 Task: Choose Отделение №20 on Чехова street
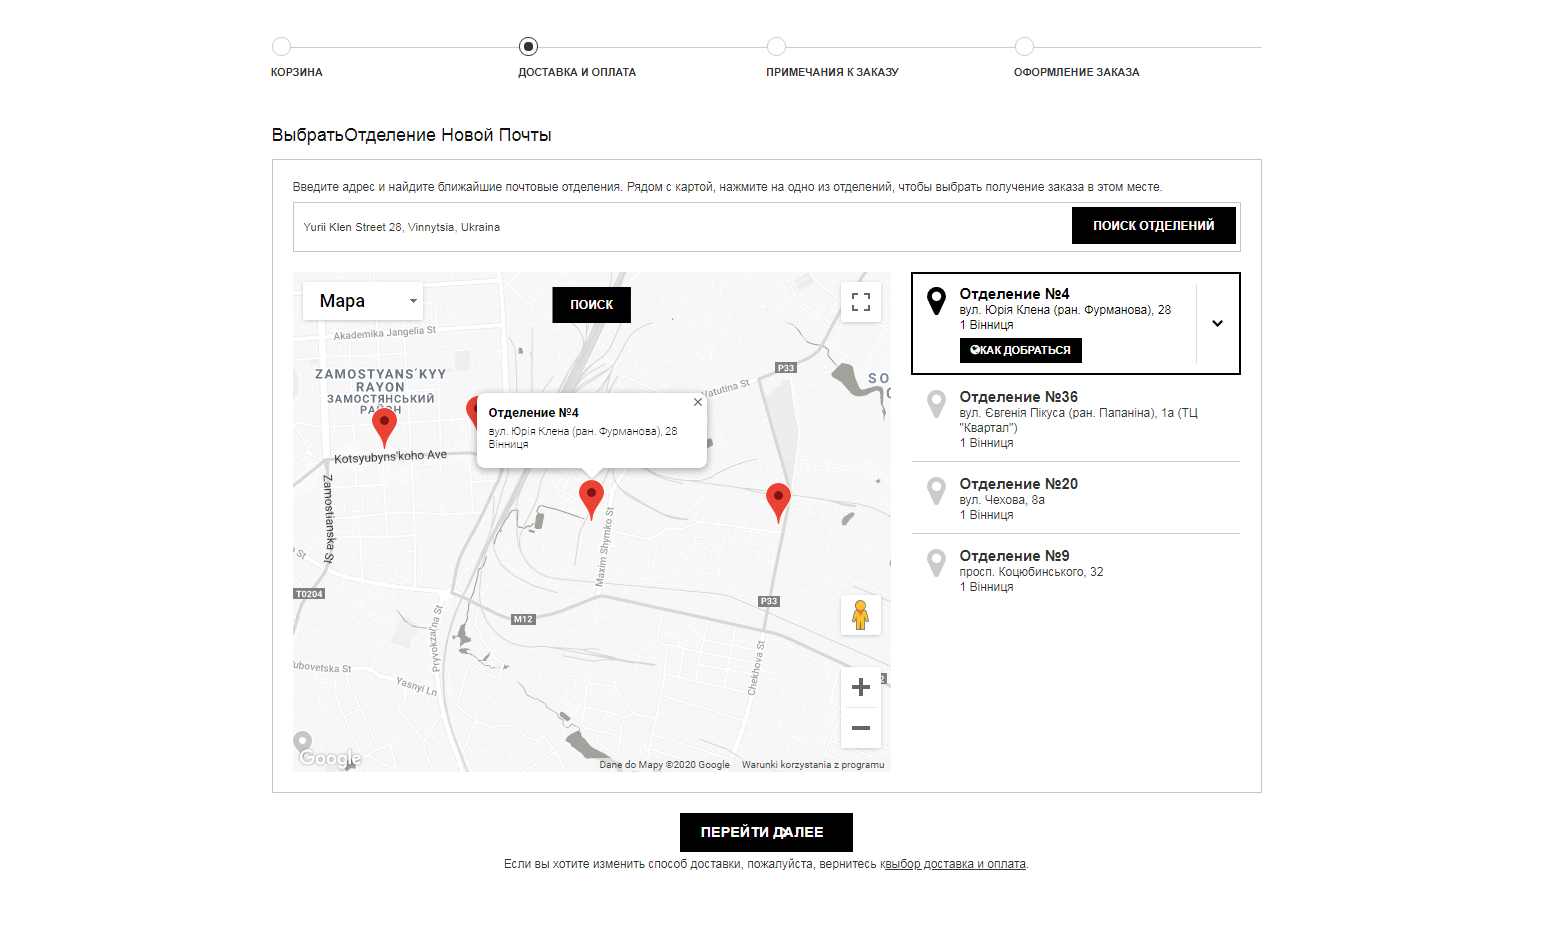(1018, 484)
